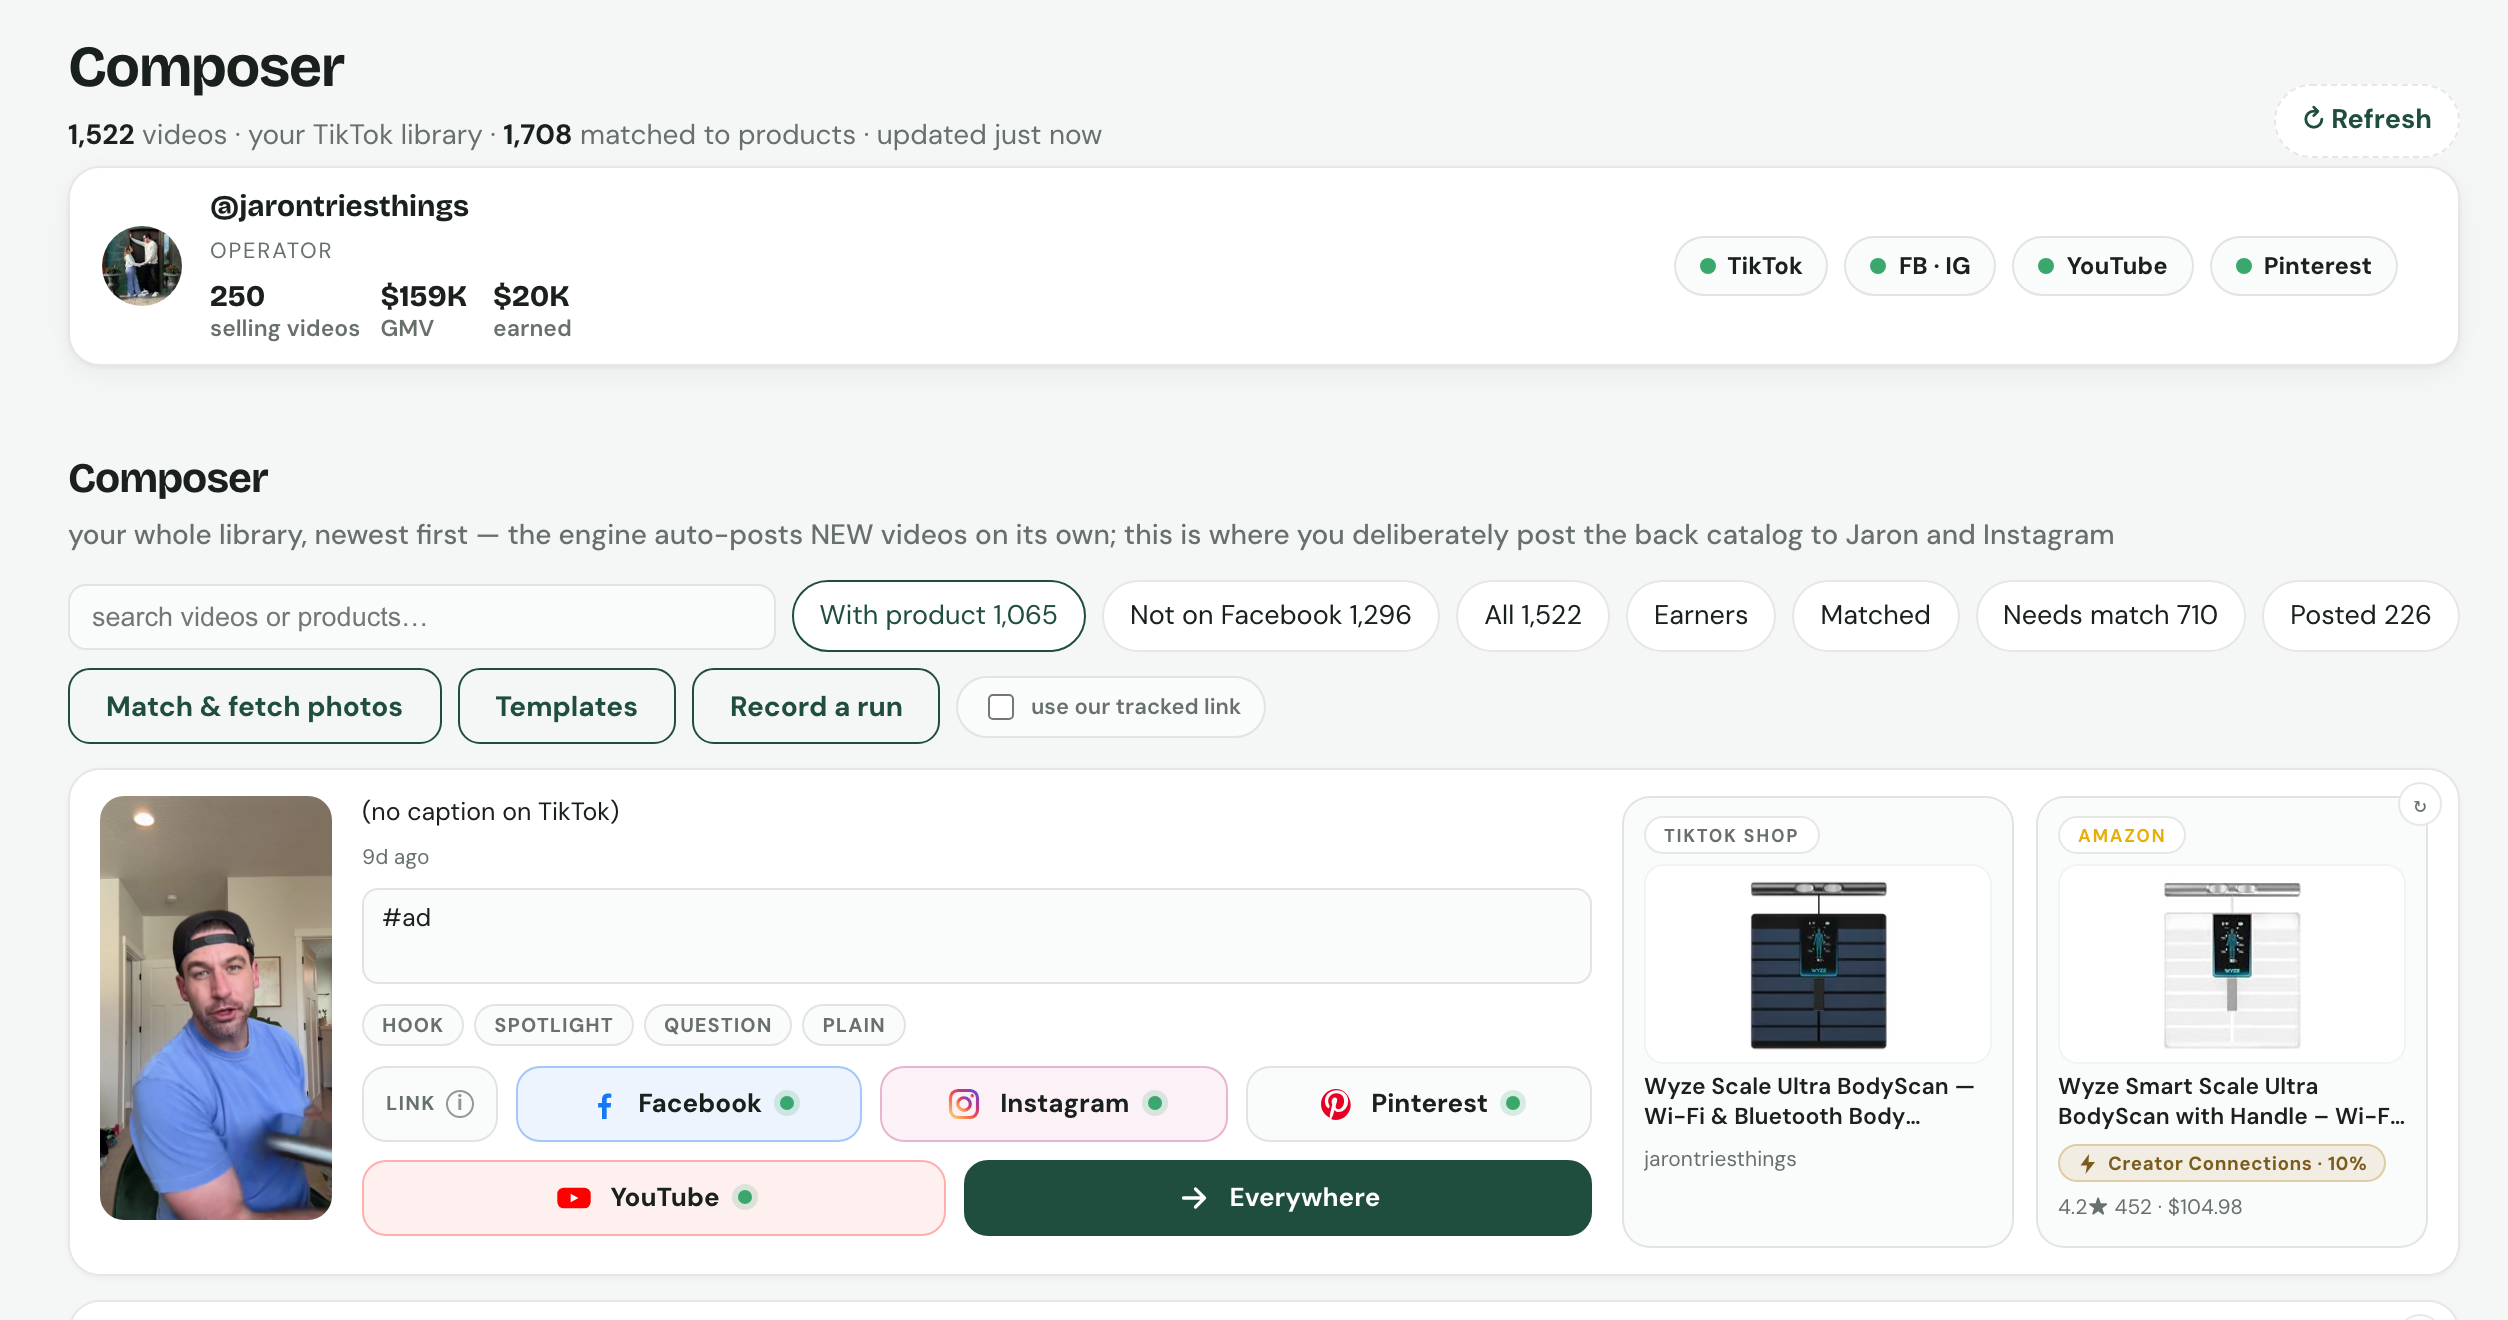The image size is (2508, 1320).
Task: Click the $159K GMV stat
Action: (x=424, y=310)
